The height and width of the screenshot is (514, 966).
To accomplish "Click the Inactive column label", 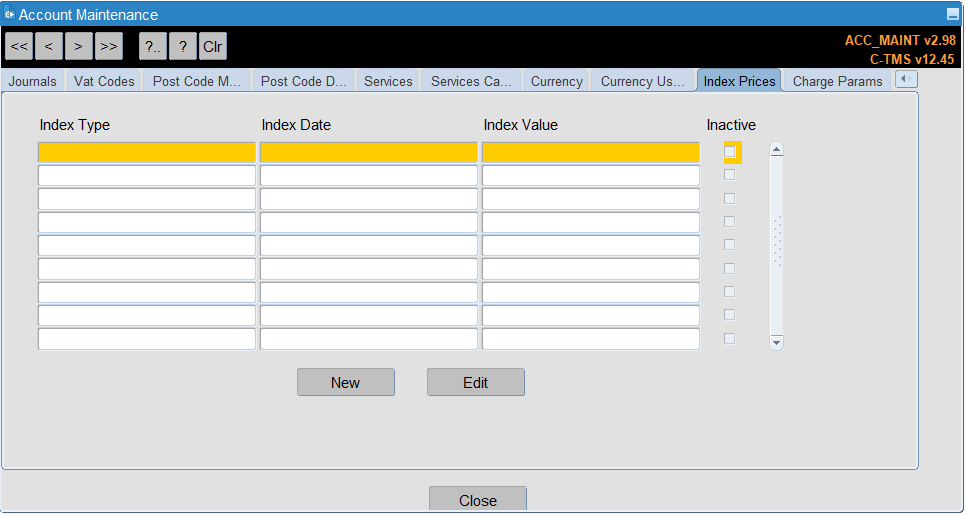I will coord(731,125).
